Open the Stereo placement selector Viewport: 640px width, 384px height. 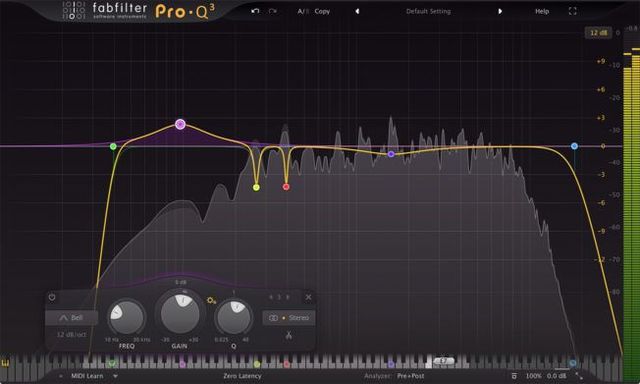[289, 317]
